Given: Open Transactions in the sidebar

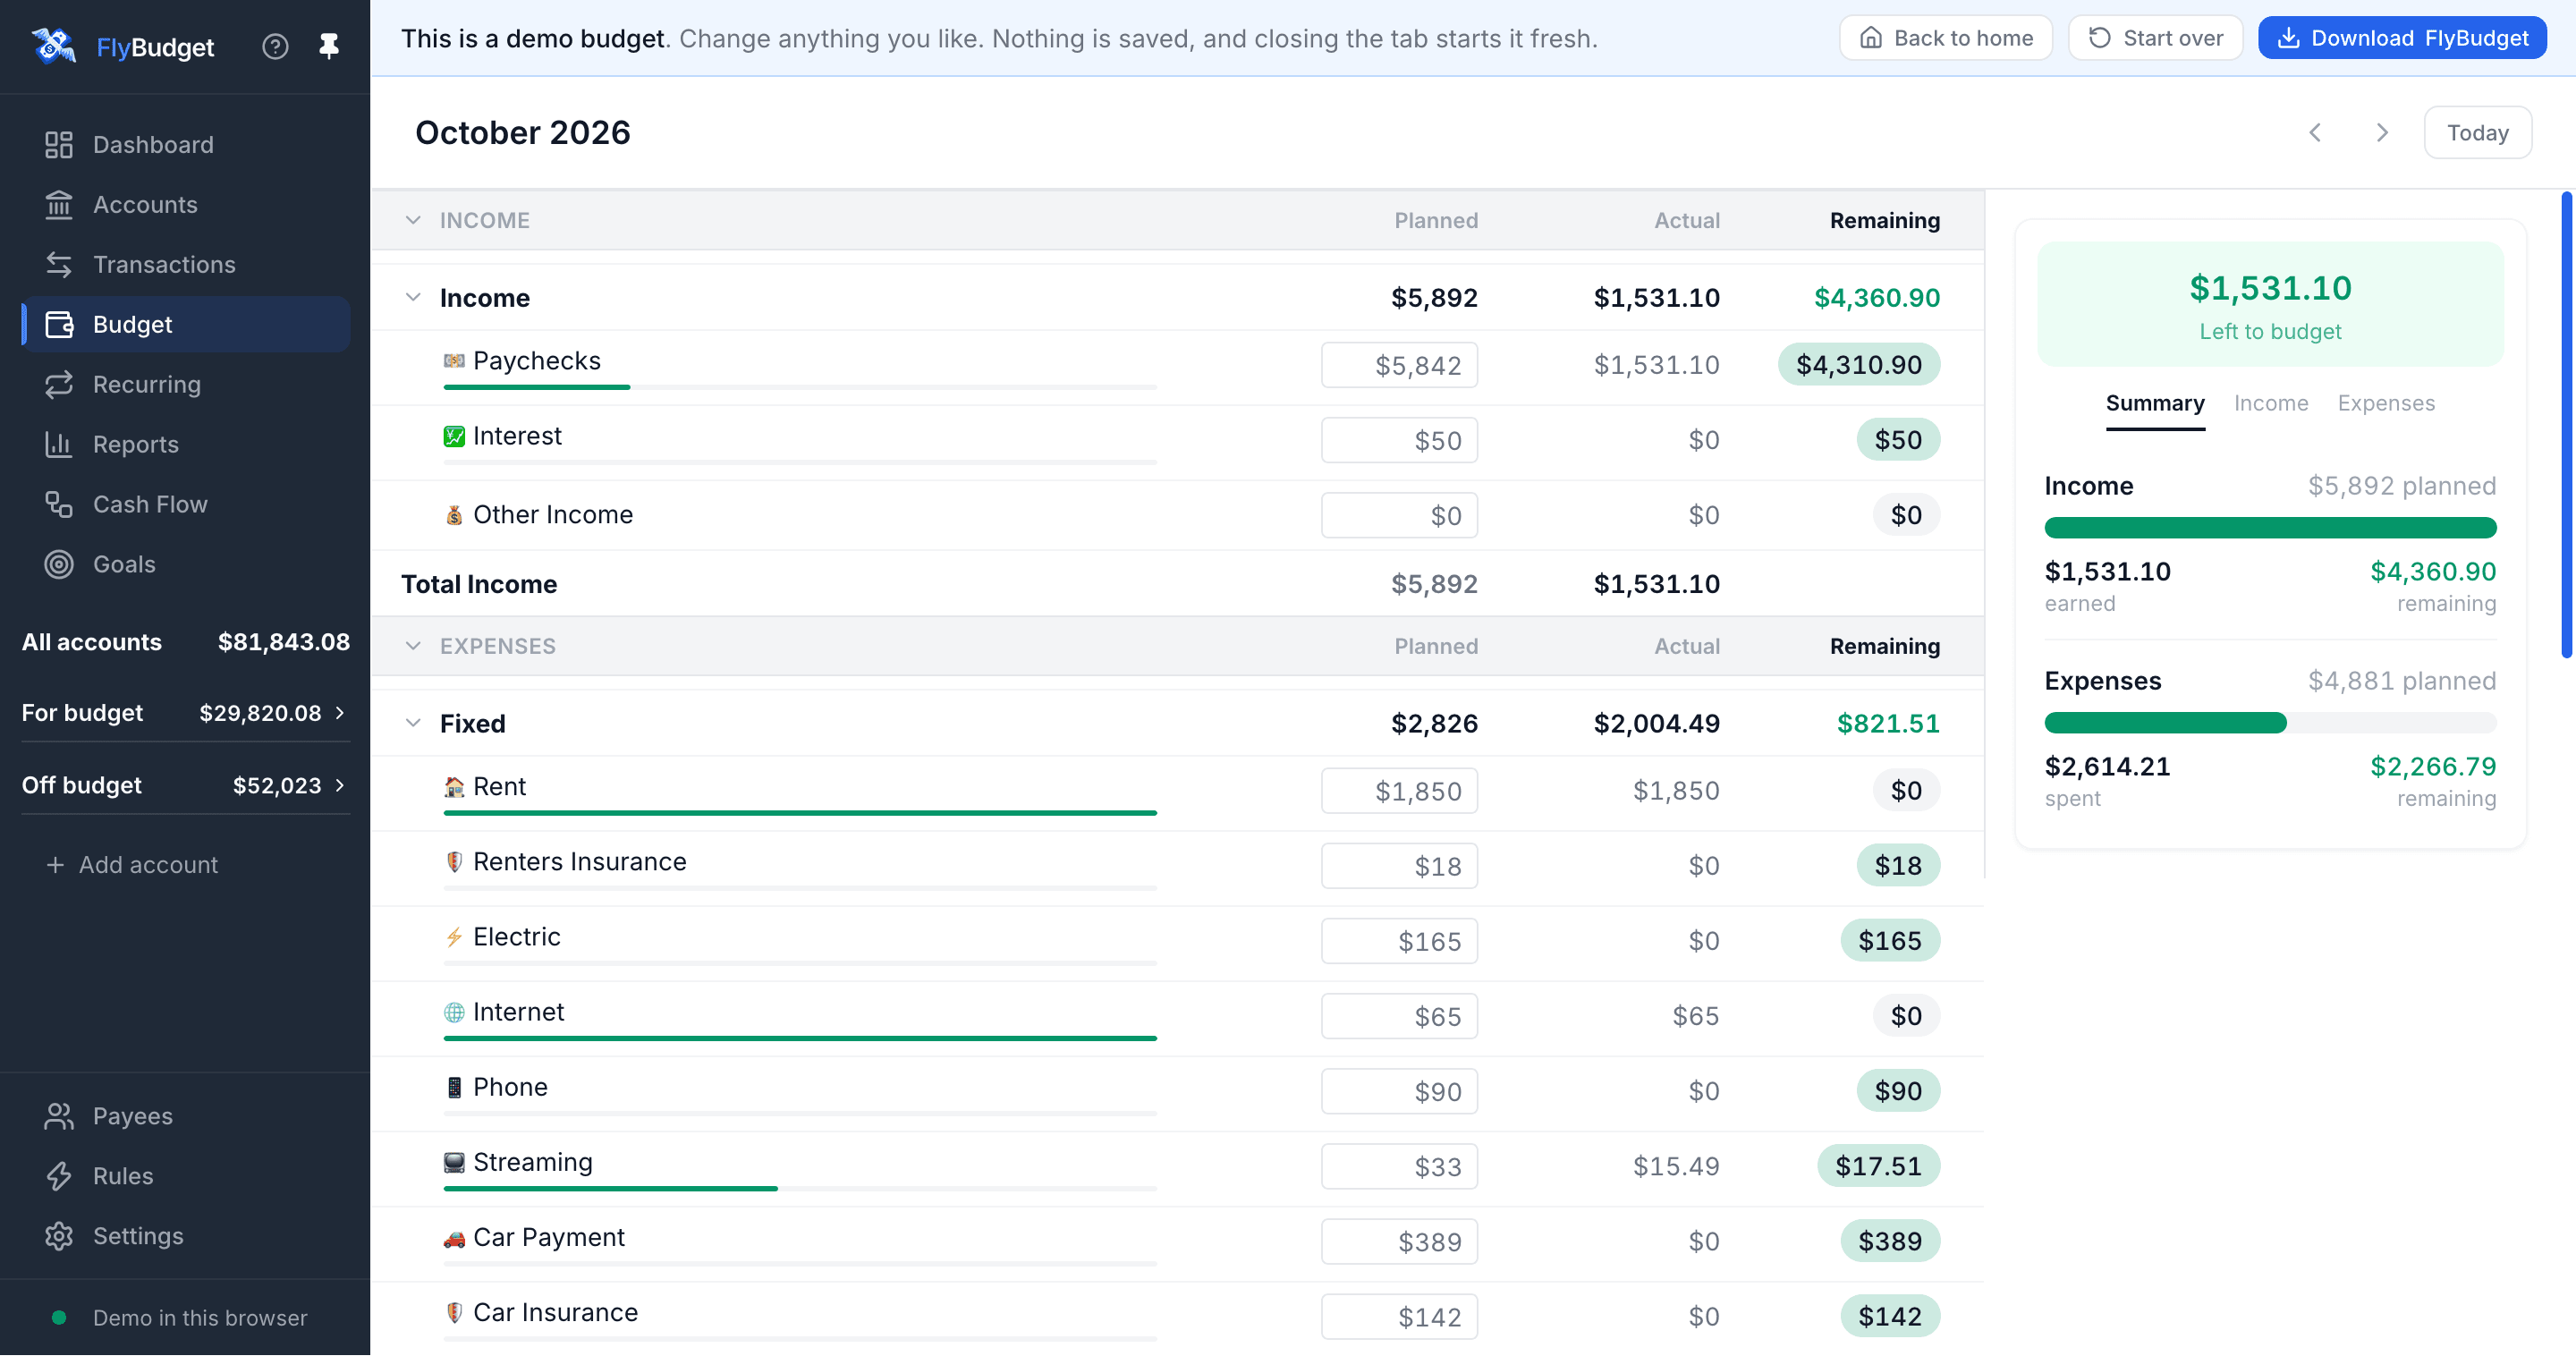Looking at the screenshot, I should [186, 264].
